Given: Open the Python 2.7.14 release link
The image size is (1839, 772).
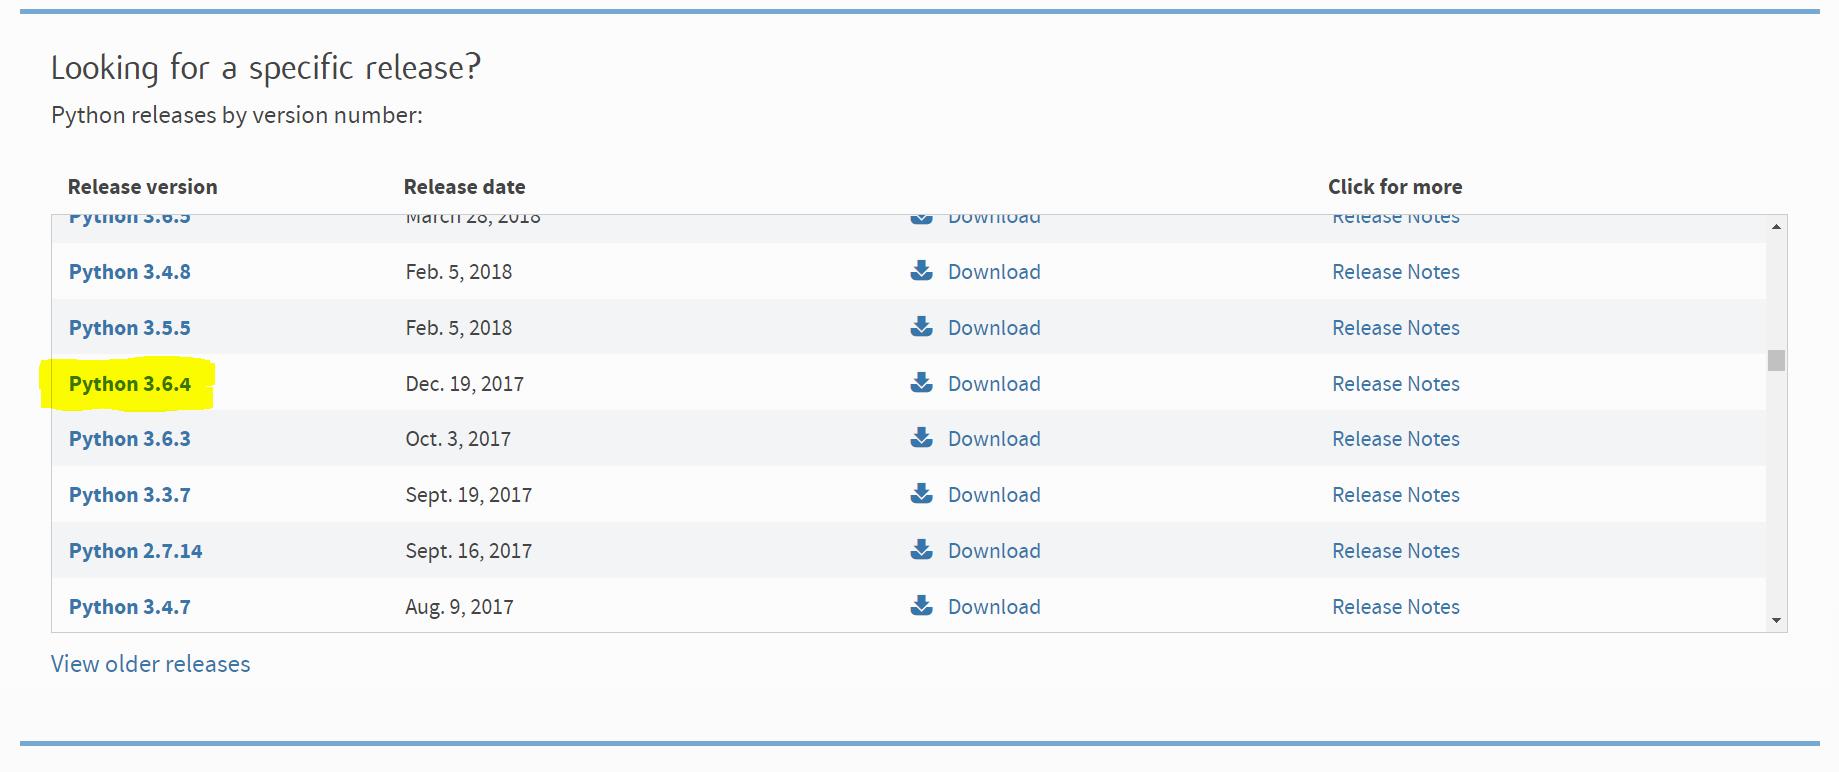Looking at the screenshot, I should click(136, 551).
